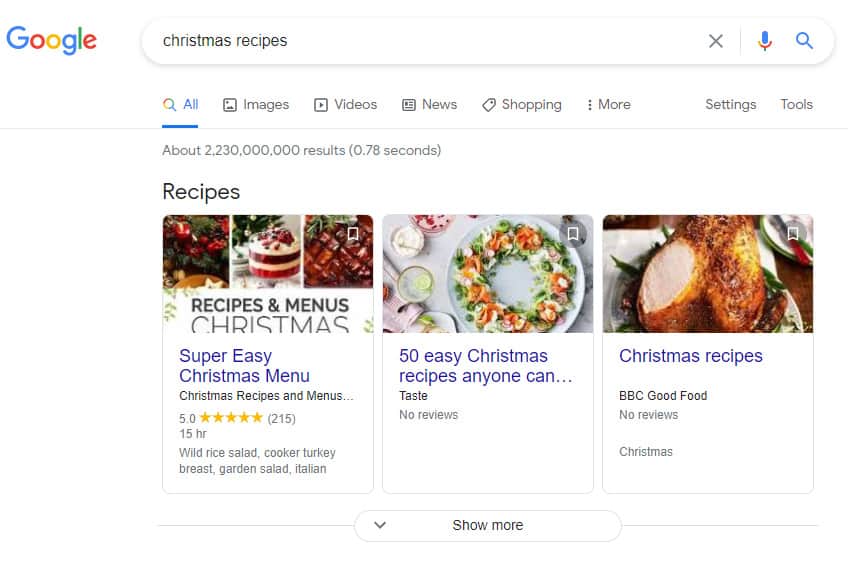Focus the christmas recipes search field
848x562 pixels.
tap(420, 41)
